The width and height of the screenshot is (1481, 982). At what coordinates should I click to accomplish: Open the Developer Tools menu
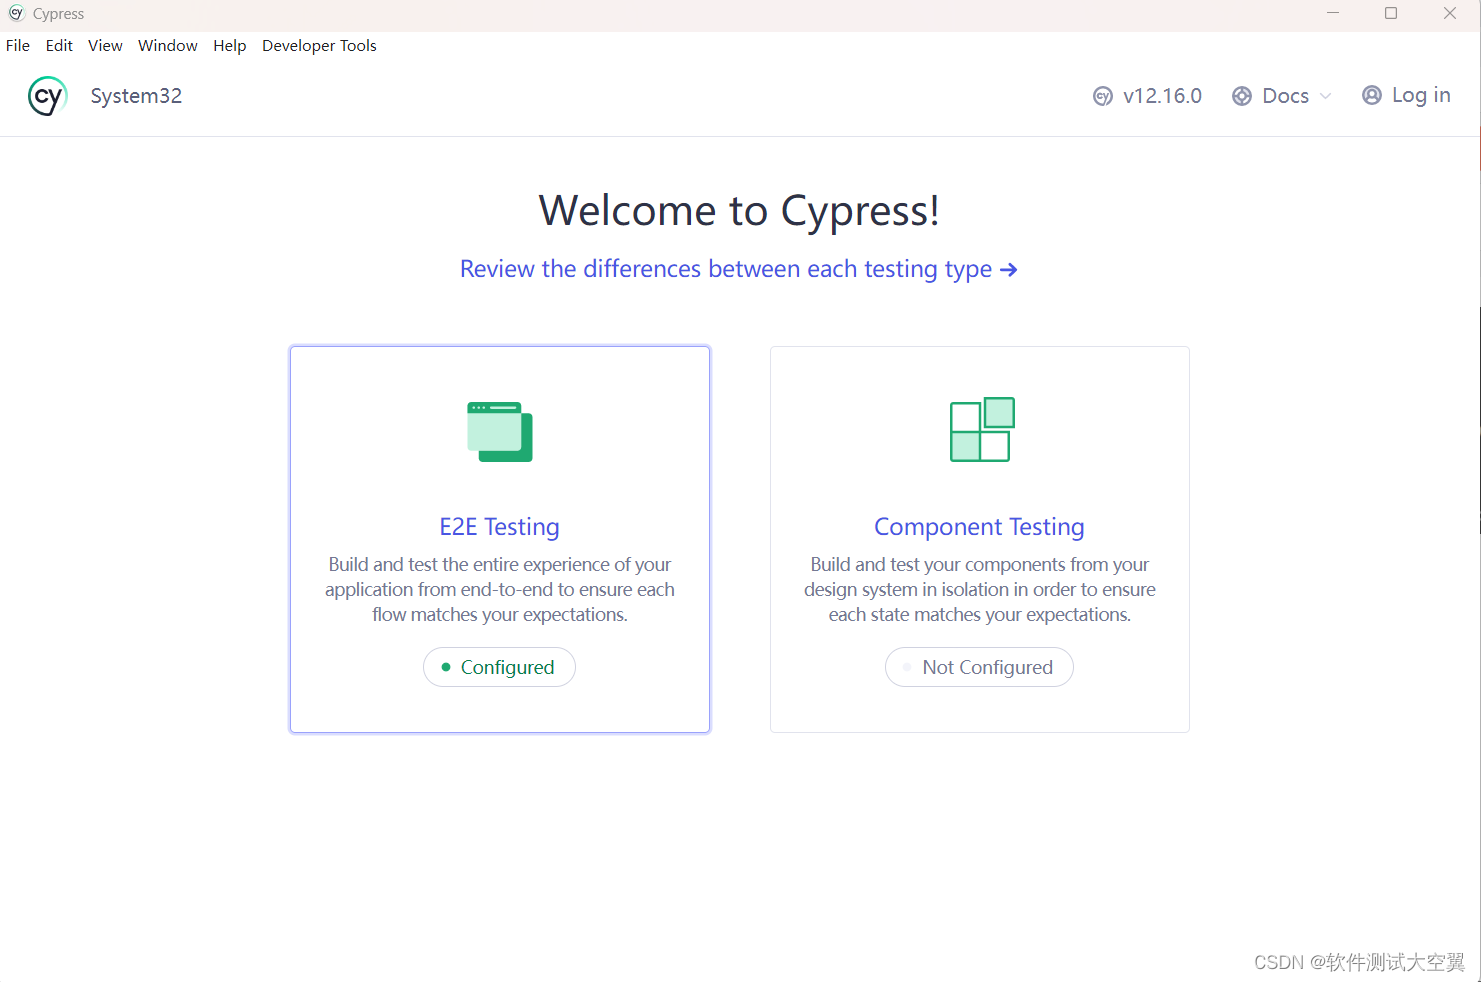(319, 45)
